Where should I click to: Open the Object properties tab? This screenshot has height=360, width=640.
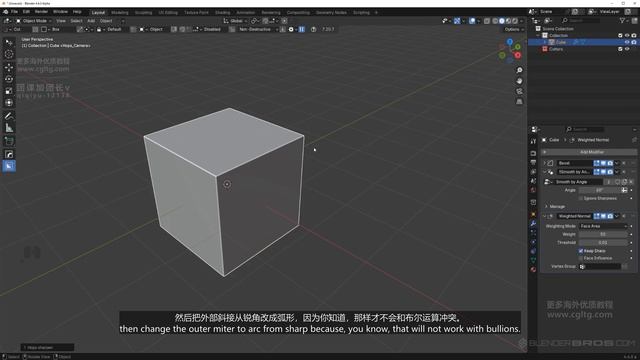[x=533, y=214]
